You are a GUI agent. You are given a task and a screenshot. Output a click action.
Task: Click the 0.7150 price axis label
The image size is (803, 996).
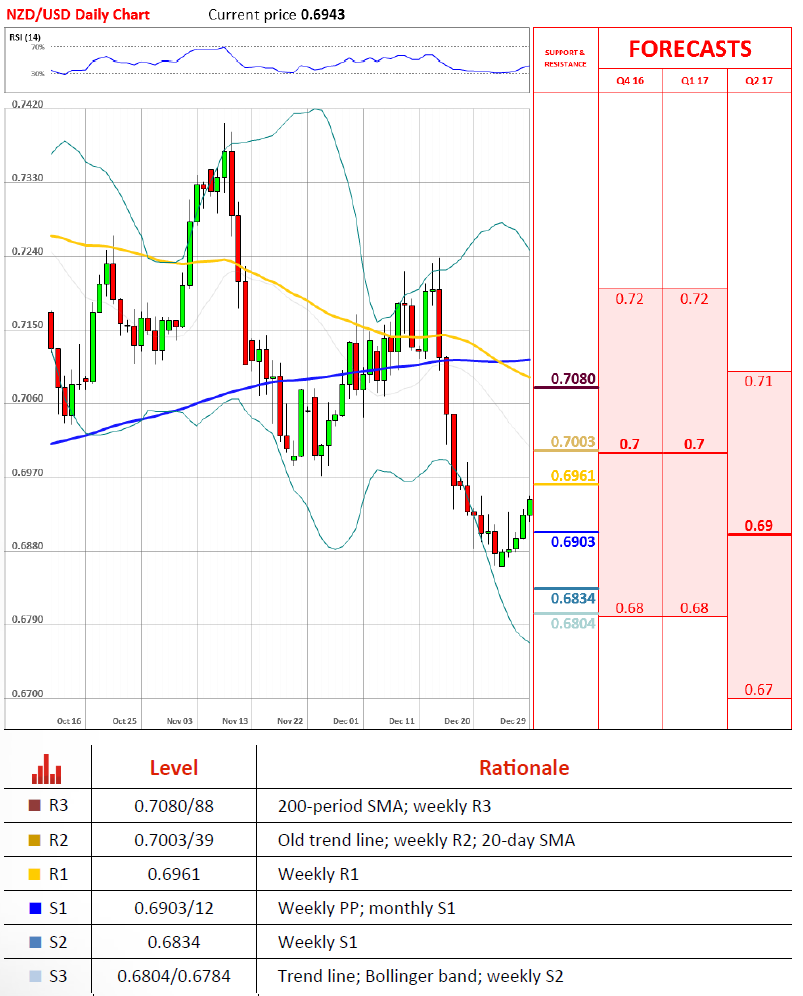(27, 325)
